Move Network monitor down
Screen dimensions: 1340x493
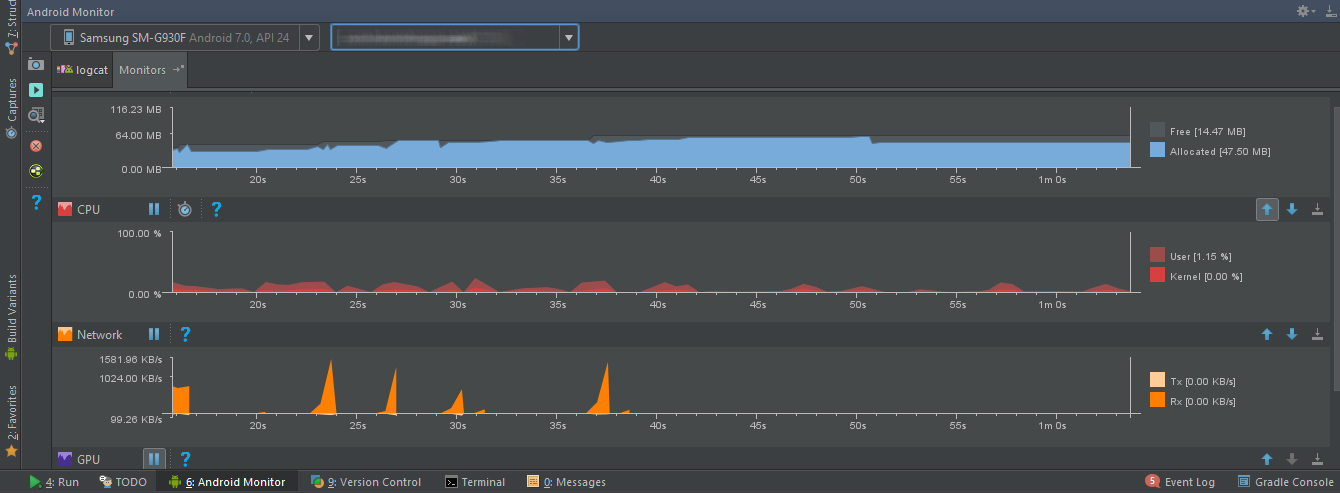point(1292,334)
